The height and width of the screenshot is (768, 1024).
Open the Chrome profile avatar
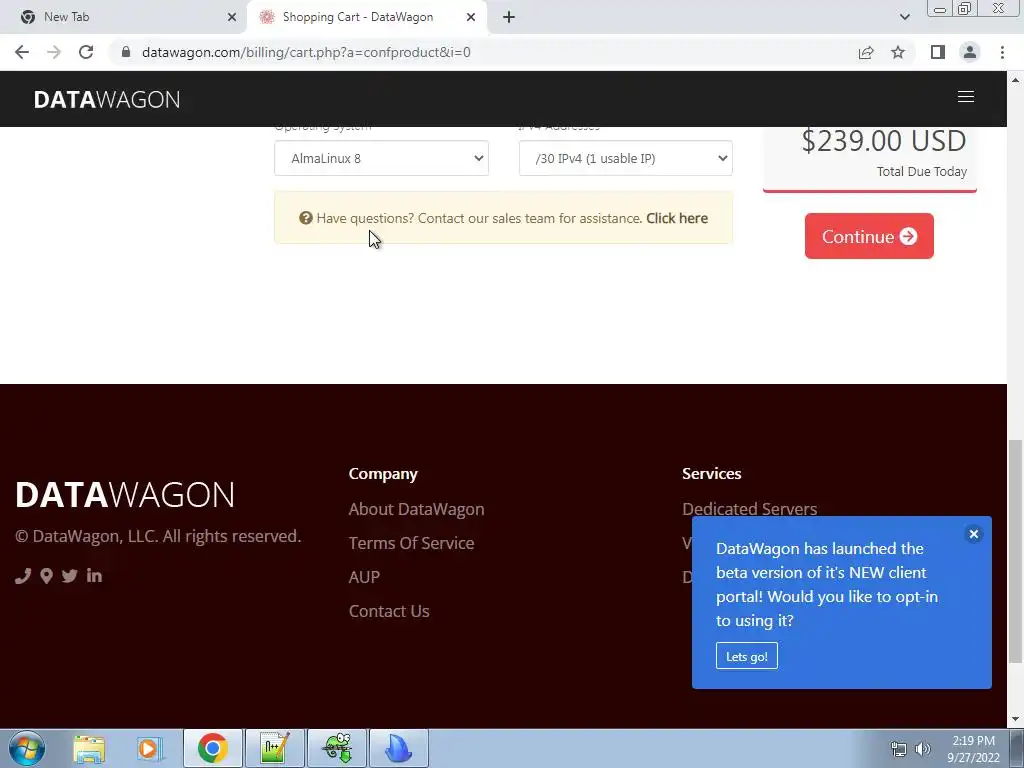pyautogui.click(x=970, y=52)
